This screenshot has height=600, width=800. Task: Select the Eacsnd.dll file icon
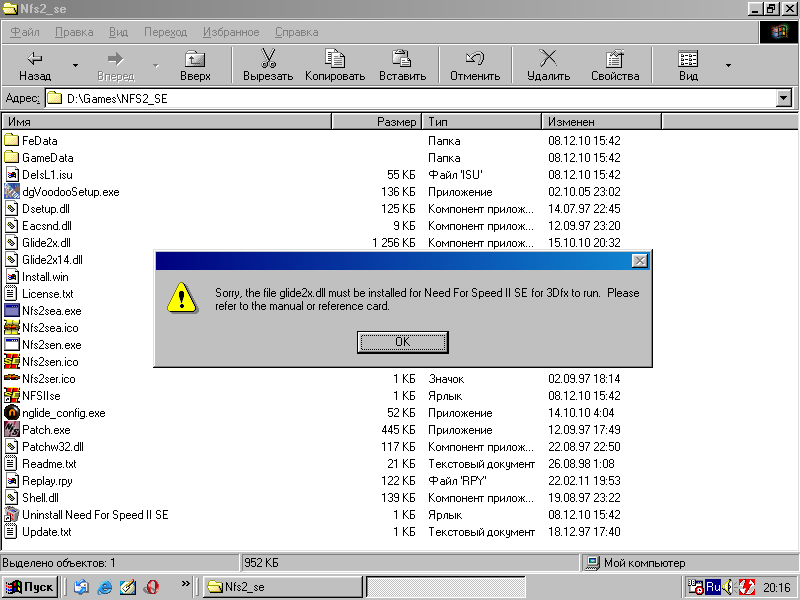[11, 226]
